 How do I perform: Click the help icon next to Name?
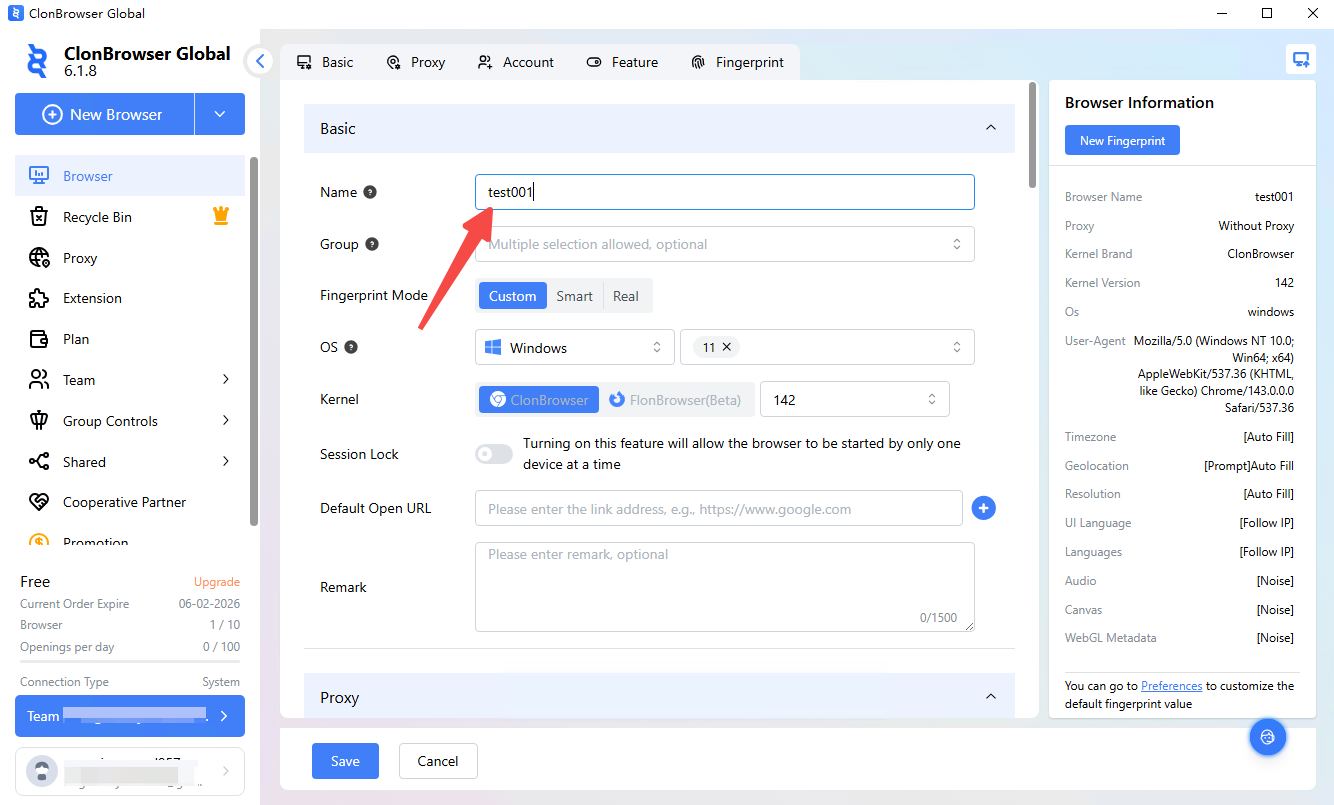pos(370,192)
